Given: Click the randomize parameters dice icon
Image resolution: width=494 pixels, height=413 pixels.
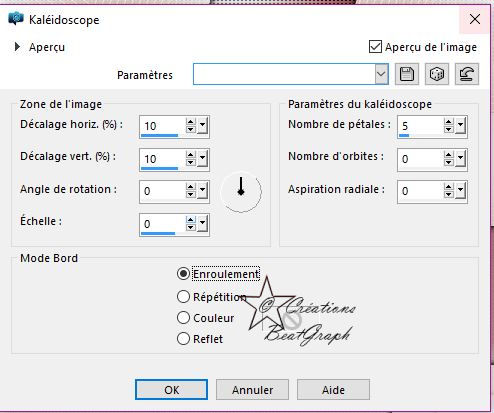Looking at the screenshot, I should pos(437,74).
